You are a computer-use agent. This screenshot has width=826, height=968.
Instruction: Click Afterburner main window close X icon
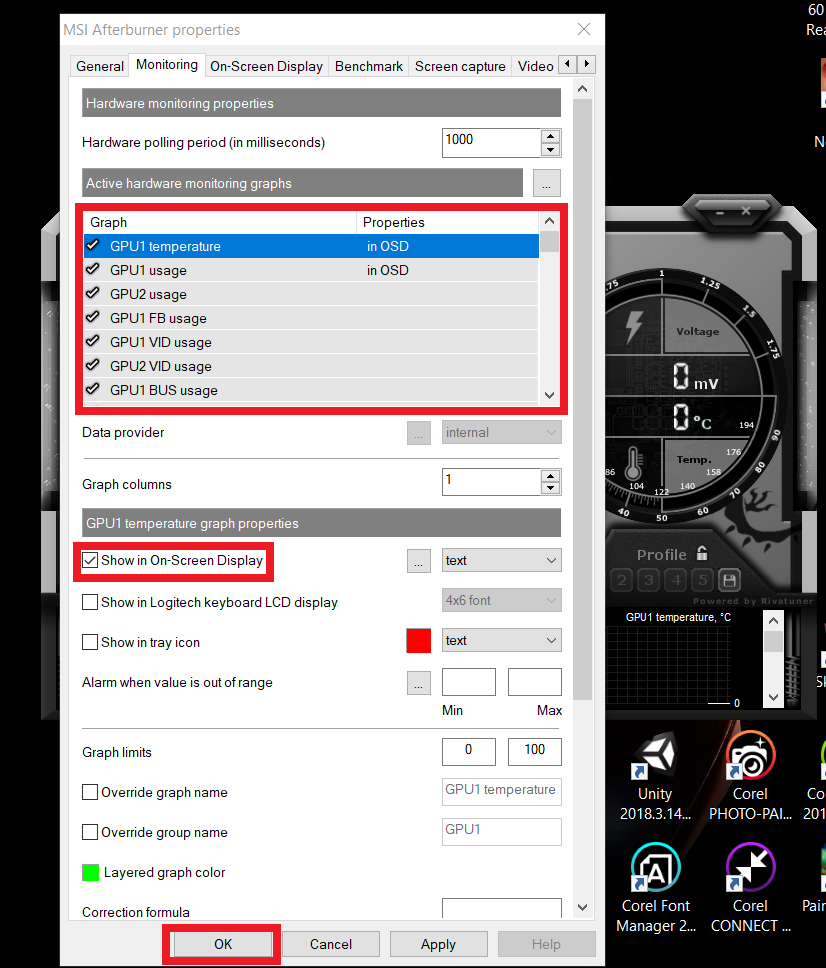[746, 211]
